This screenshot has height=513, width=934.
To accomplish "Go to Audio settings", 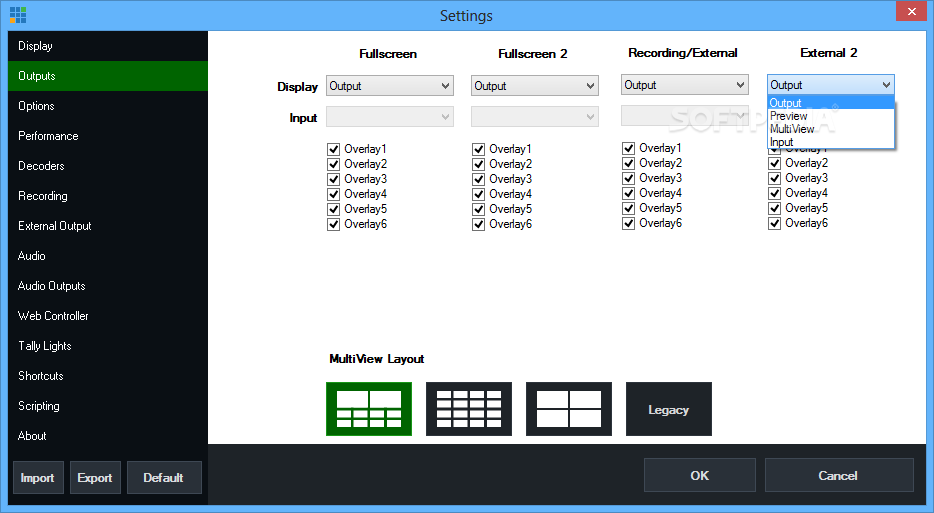I will tap(108, 256).
